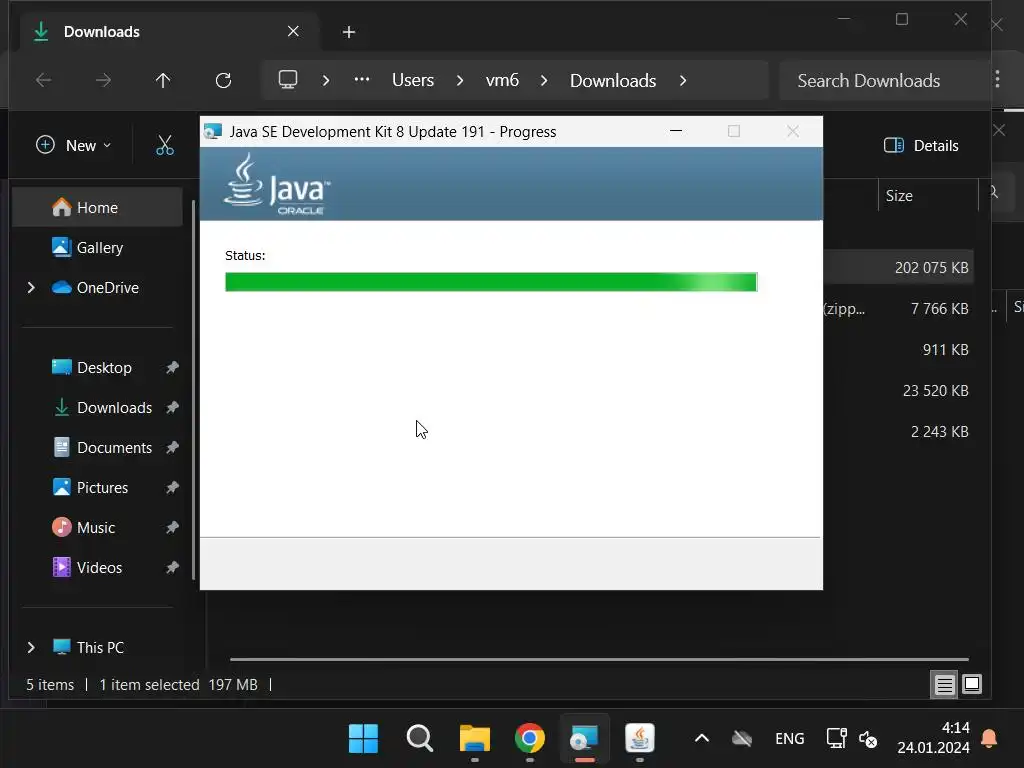Switch to large thumbnails view layout
This screenshot has height=768, width=1024.
972,684
